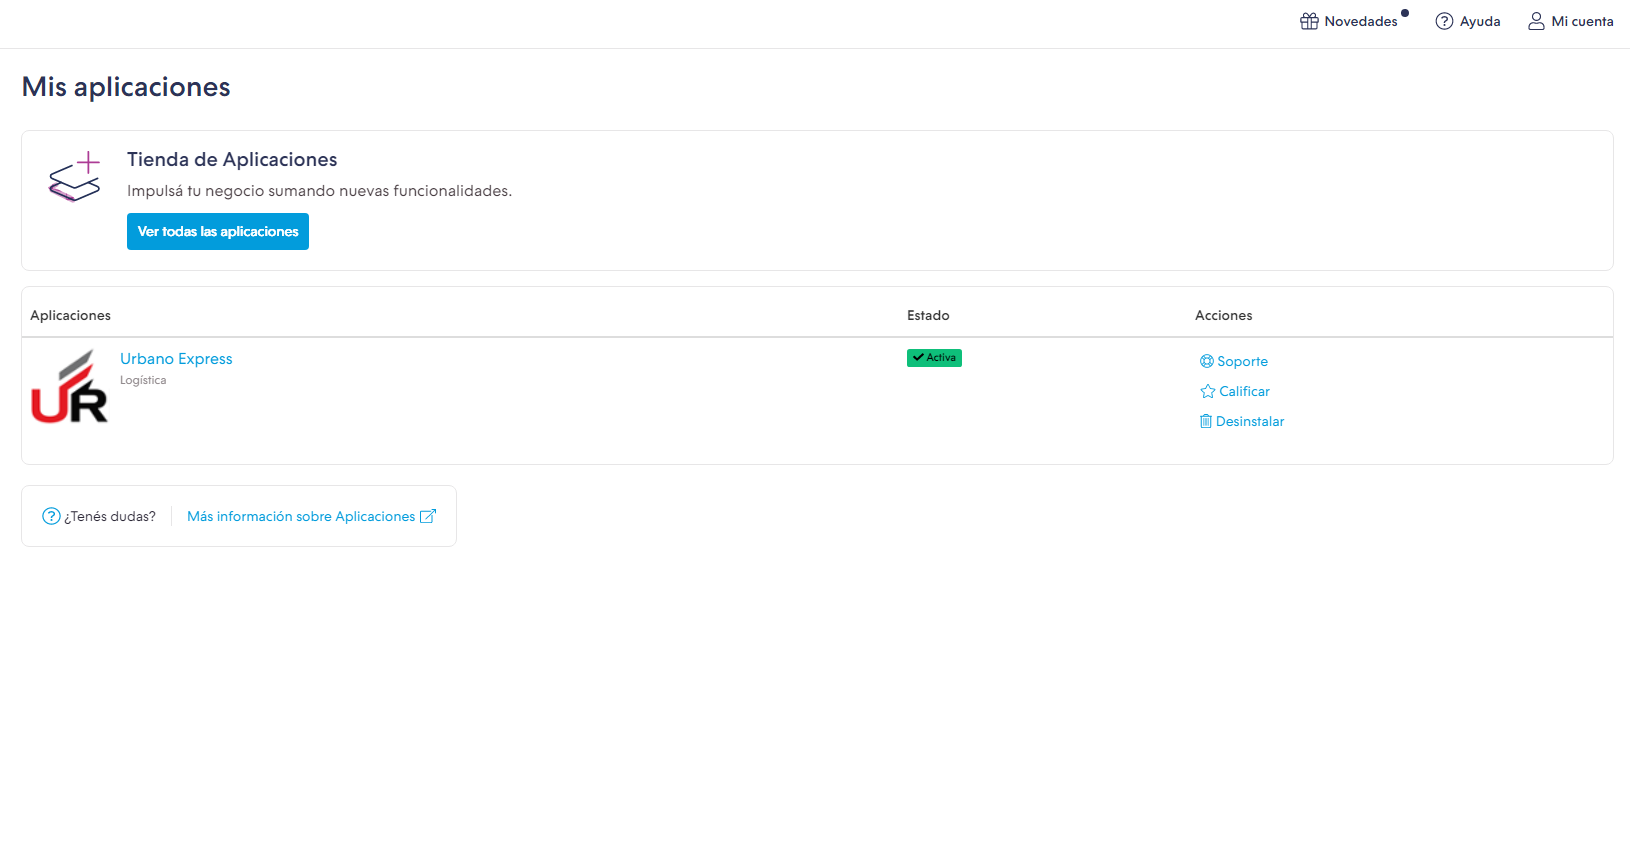Click the Estado column header

point(928,315)
